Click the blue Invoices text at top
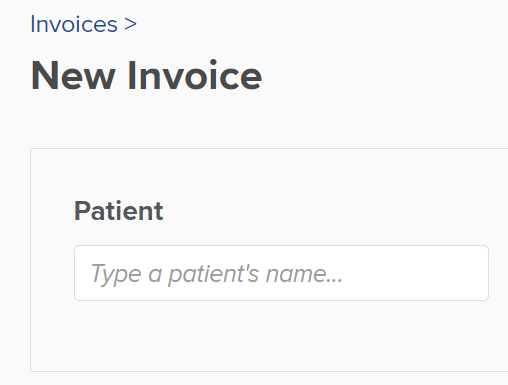The height and width of the screenshot is (385, 508). click(74, 24)
